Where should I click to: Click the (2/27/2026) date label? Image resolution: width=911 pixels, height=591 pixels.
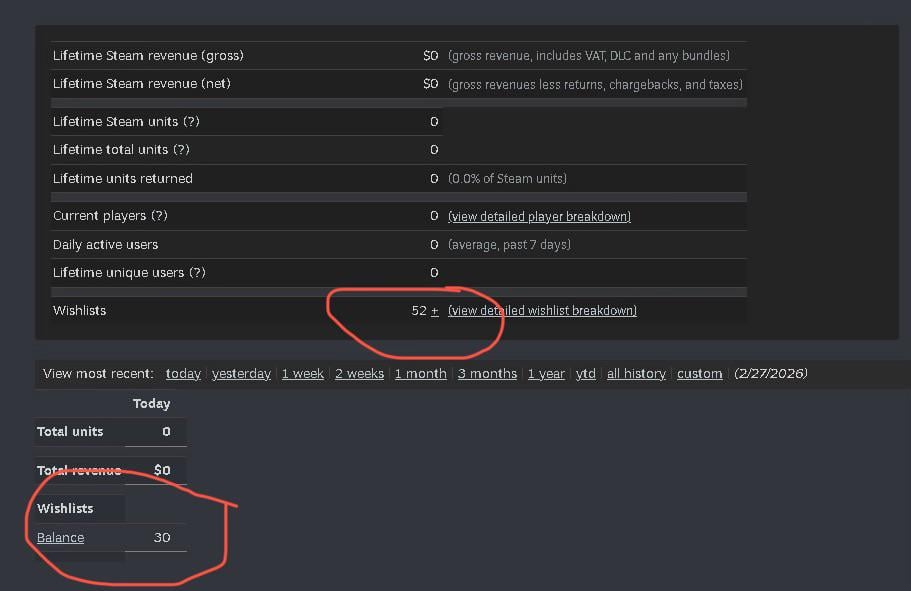pyautogui.click(x=770, y=374)
